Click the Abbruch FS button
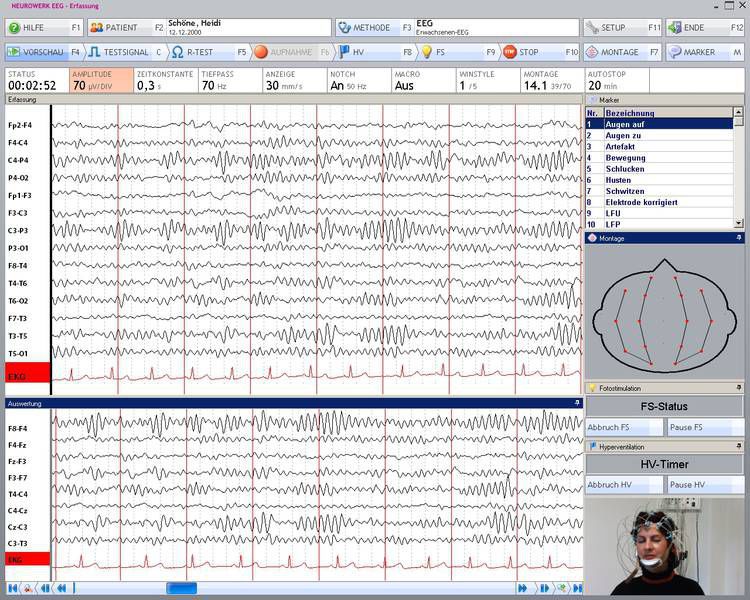This screenshot has width=750, height=600. 624,428
